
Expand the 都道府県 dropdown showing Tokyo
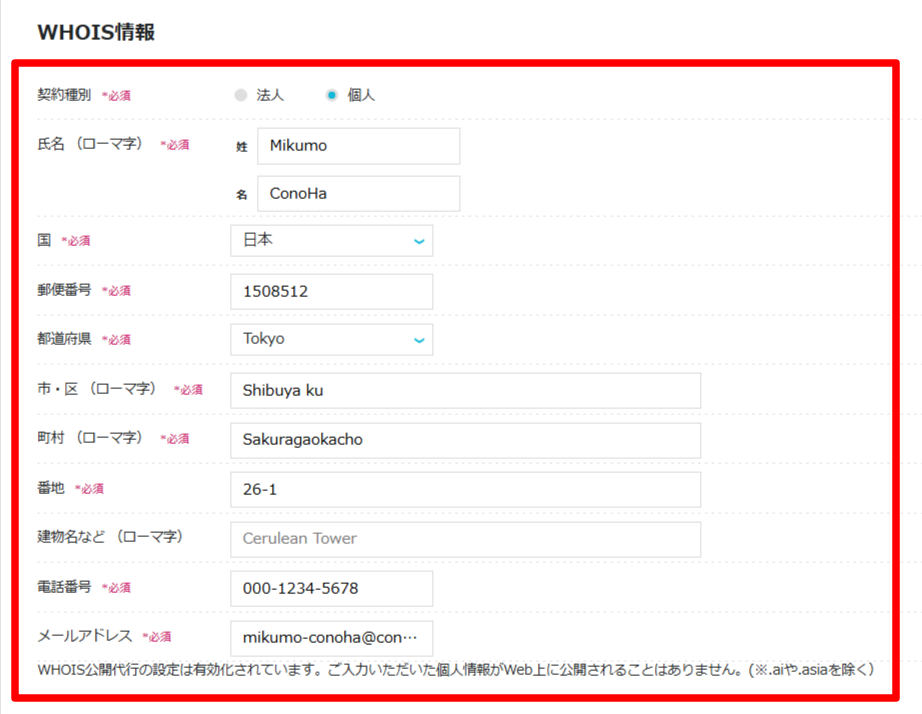pyautogui.click(x=331, y=339)
